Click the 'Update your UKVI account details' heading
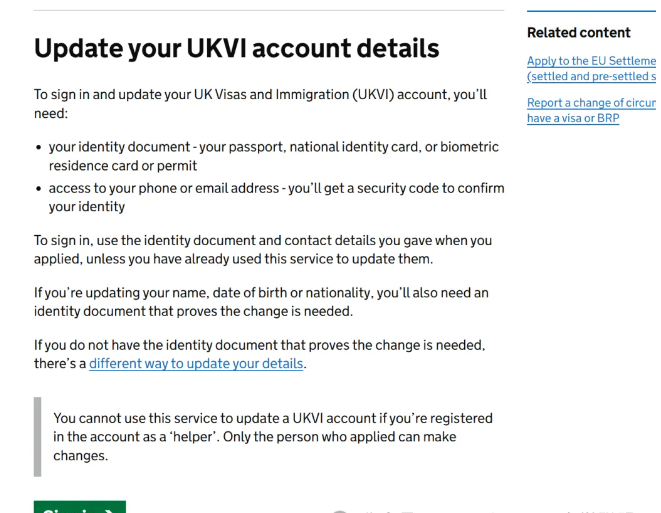Screen dimensions: 661x513 236,48
